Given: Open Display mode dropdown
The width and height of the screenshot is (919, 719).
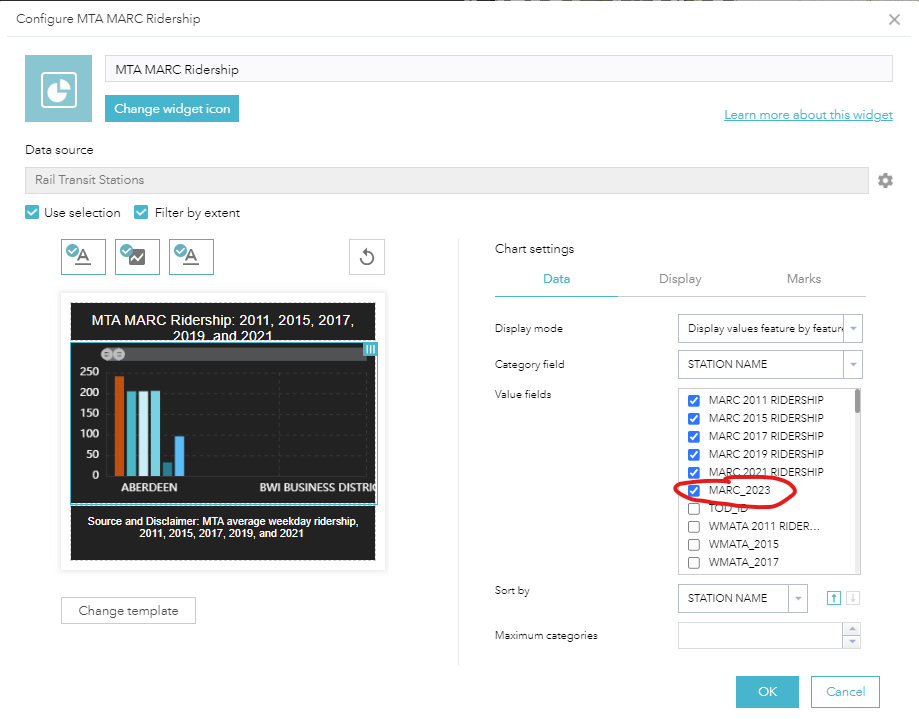Looking at the screenshot, I should click(x=770, y=329).
